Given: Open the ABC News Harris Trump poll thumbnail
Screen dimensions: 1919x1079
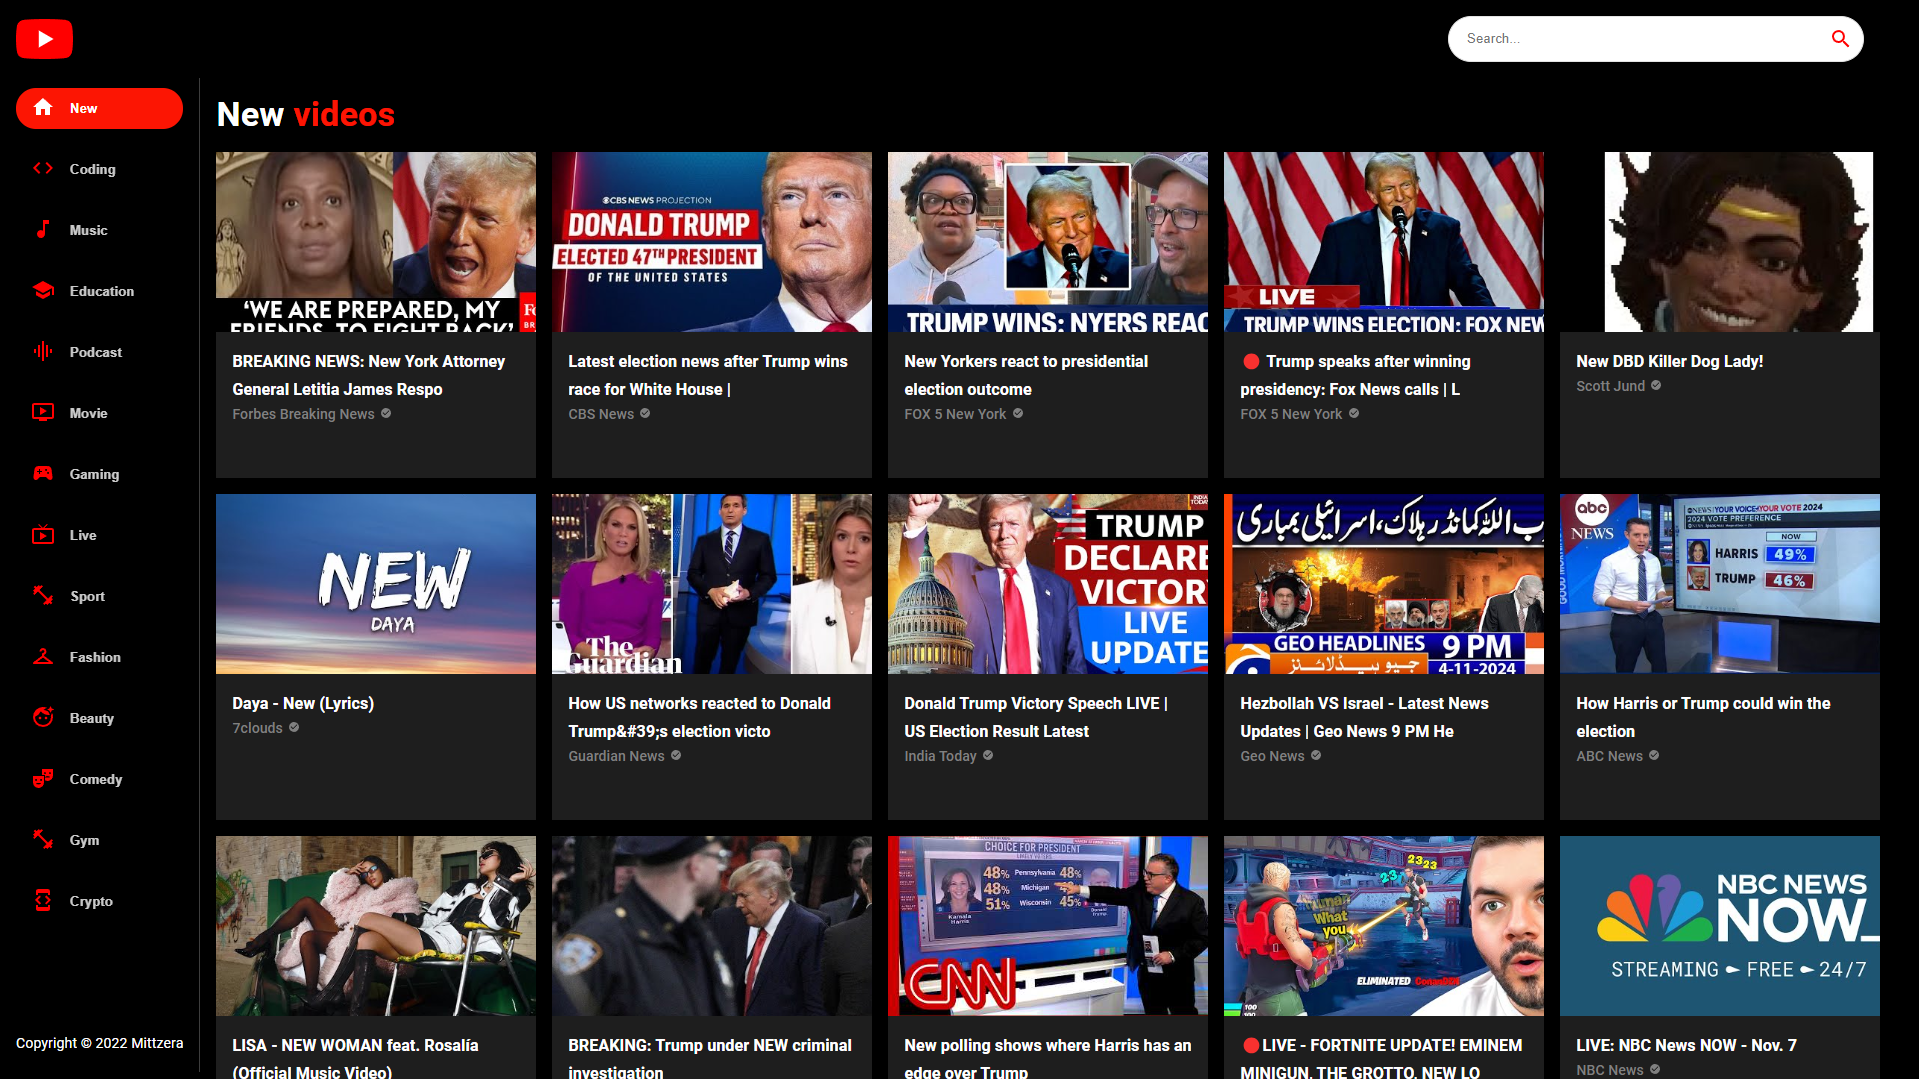Looking at the screenshot, I should coord(1720,584).
